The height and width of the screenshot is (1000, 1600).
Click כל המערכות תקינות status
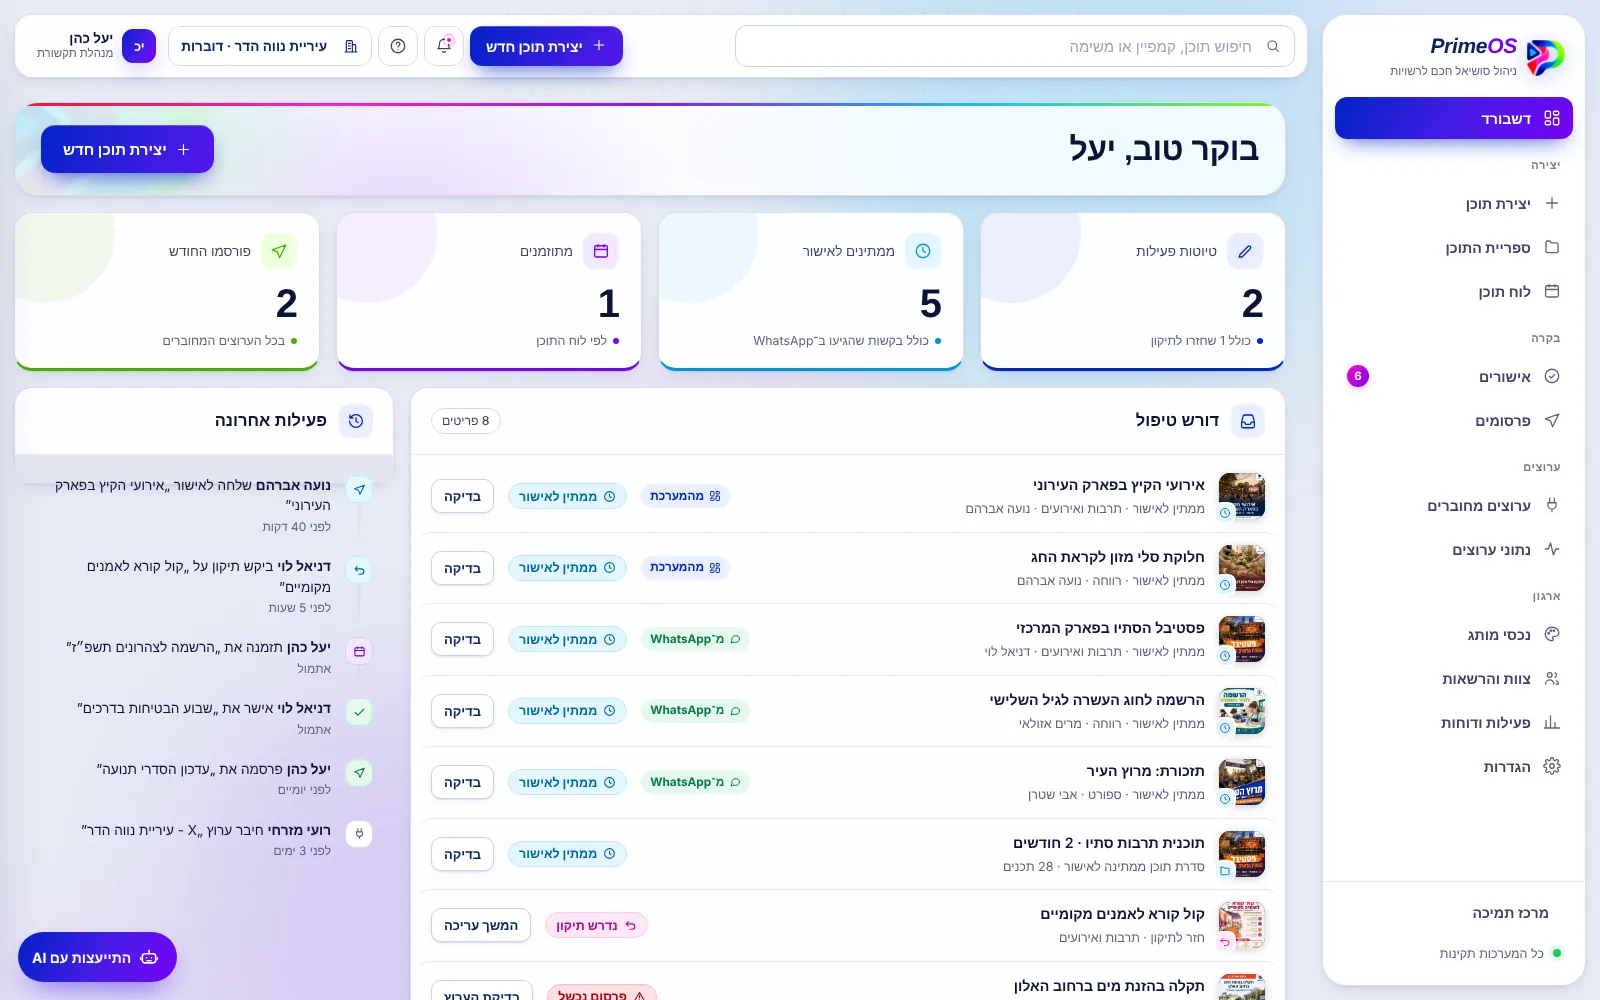tap(1500, 953)
